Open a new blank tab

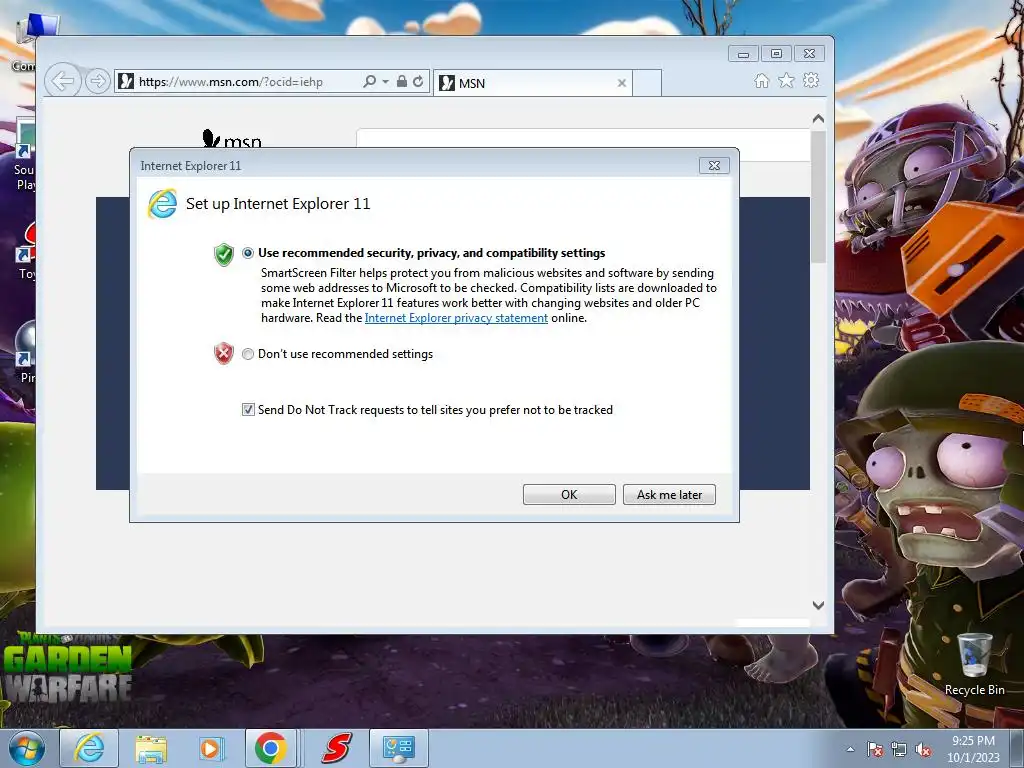coord(647,83)
